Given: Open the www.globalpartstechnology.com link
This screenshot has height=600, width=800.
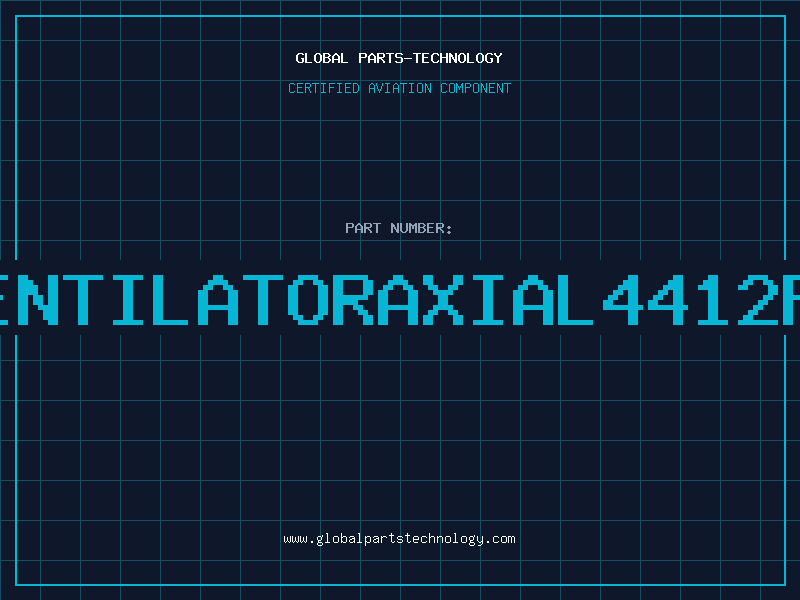Looking at the screenshot, I should point(399,539).
